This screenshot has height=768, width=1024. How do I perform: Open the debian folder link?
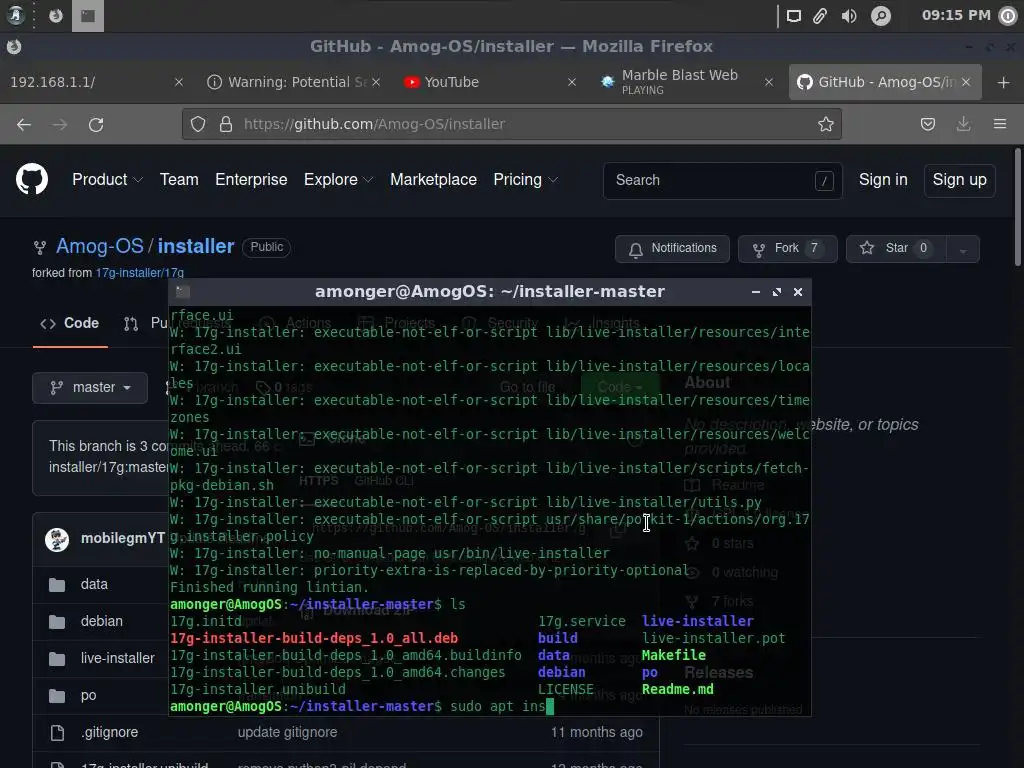point(101,622)
